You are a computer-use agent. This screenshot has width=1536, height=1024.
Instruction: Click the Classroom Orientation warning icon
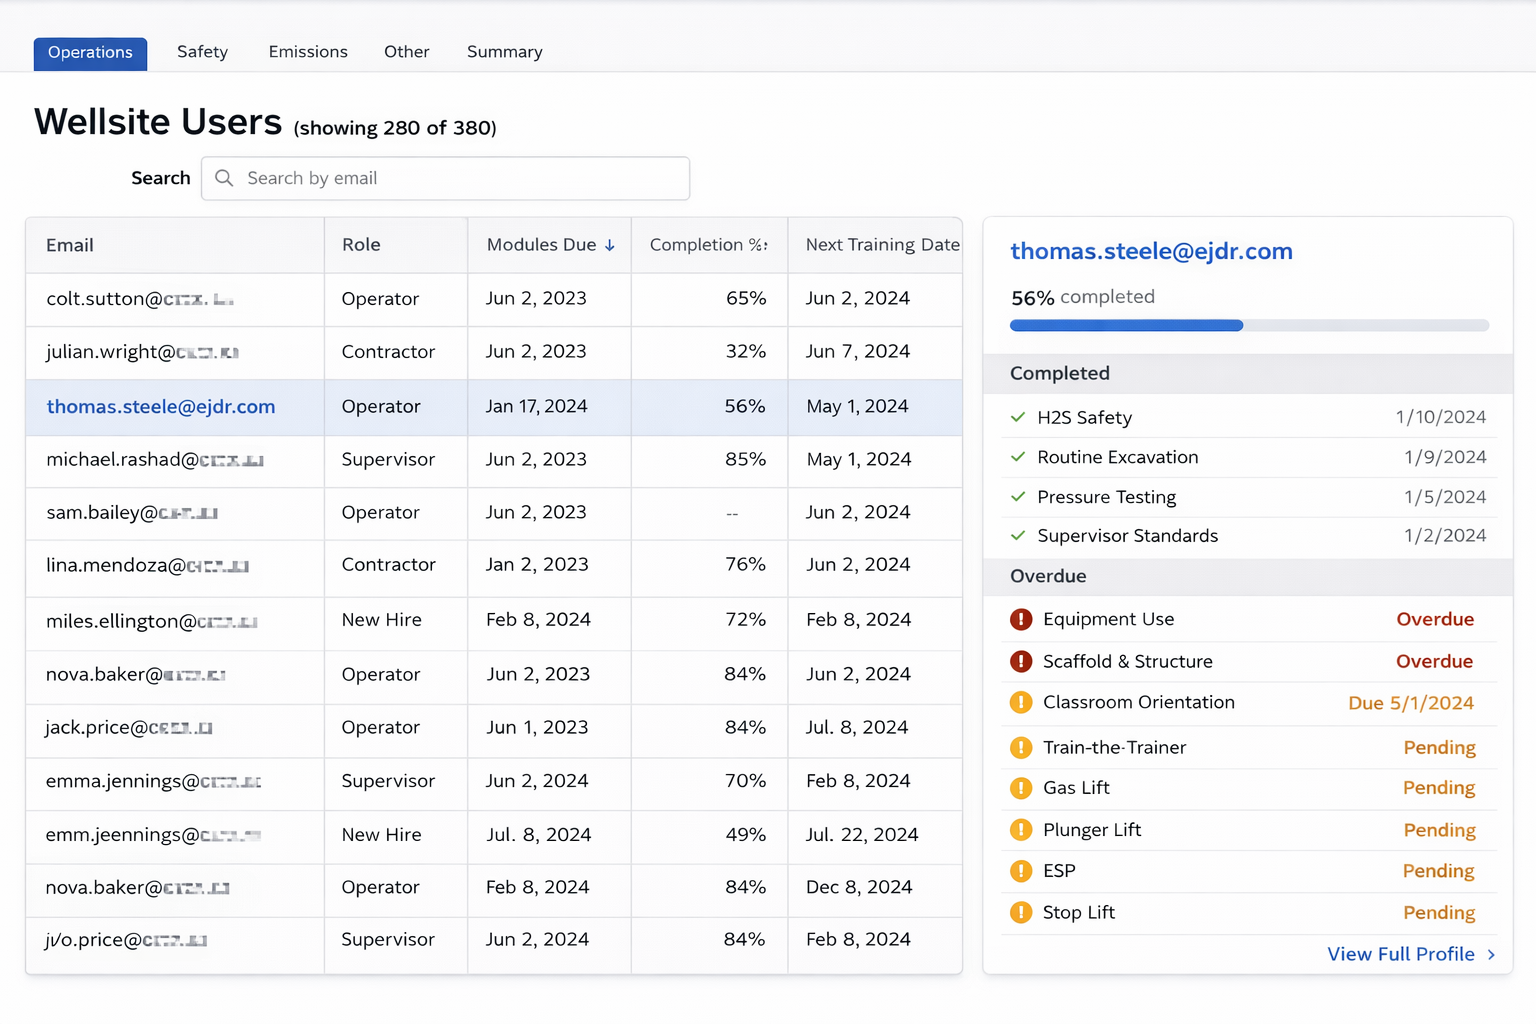(1021, 703)
